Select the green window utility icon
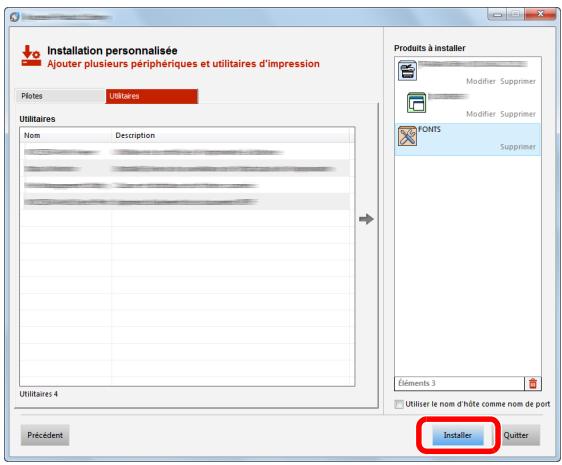Image resolution: width=562 pixels, height=465 pixels. (x=416, y=103)
